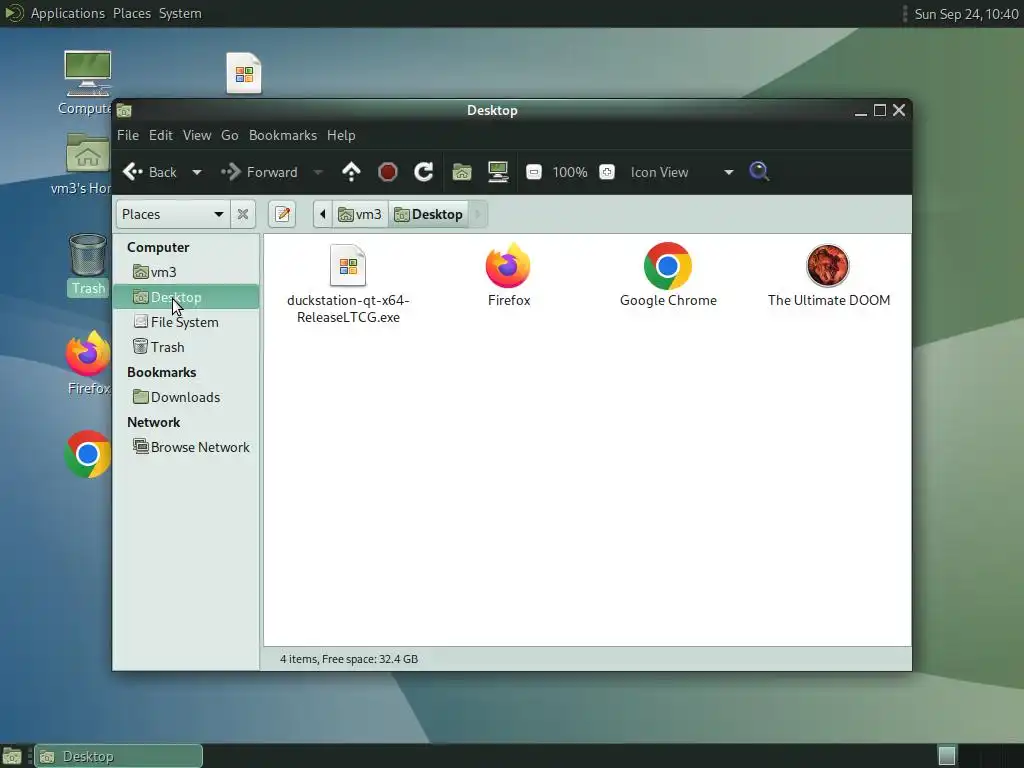The image size is (1024, 768).
Task: Open the Icon View mode dropdown
Action: 680,172
